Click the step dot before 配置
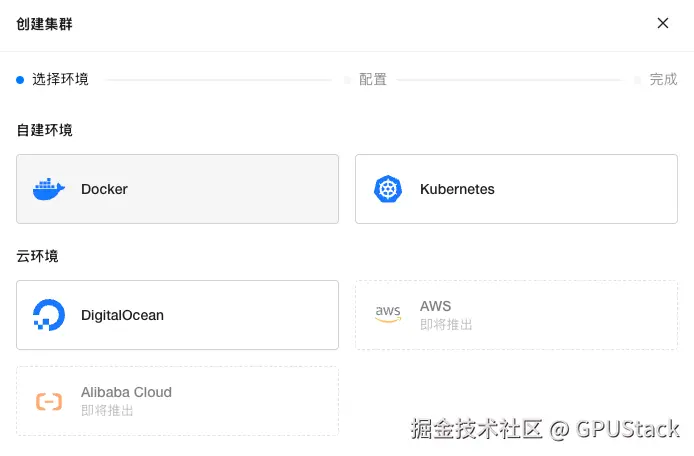Viewport: 694px width, 456px height. tap(347, 80)
